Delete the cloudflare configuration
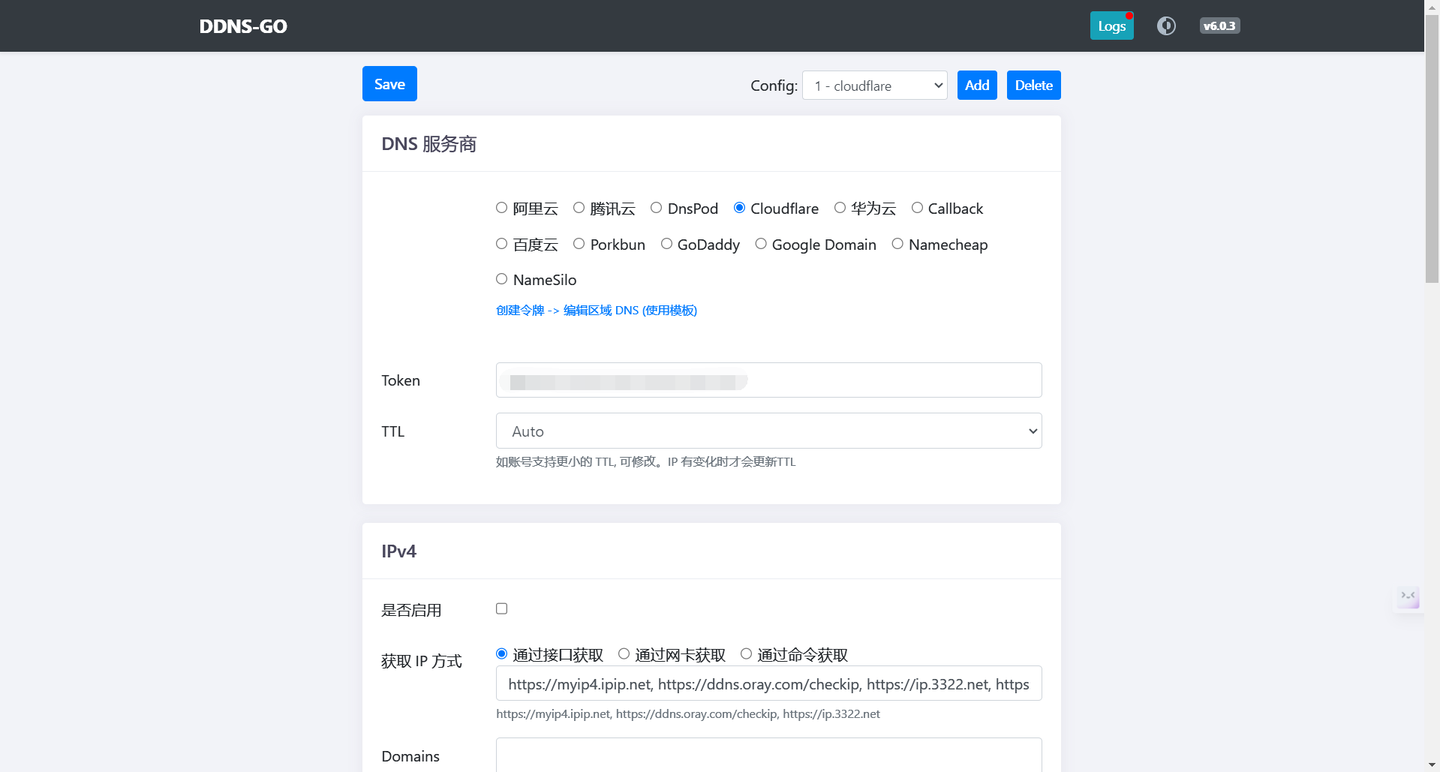The image size is (1440, 772). tap(1033, 85)
